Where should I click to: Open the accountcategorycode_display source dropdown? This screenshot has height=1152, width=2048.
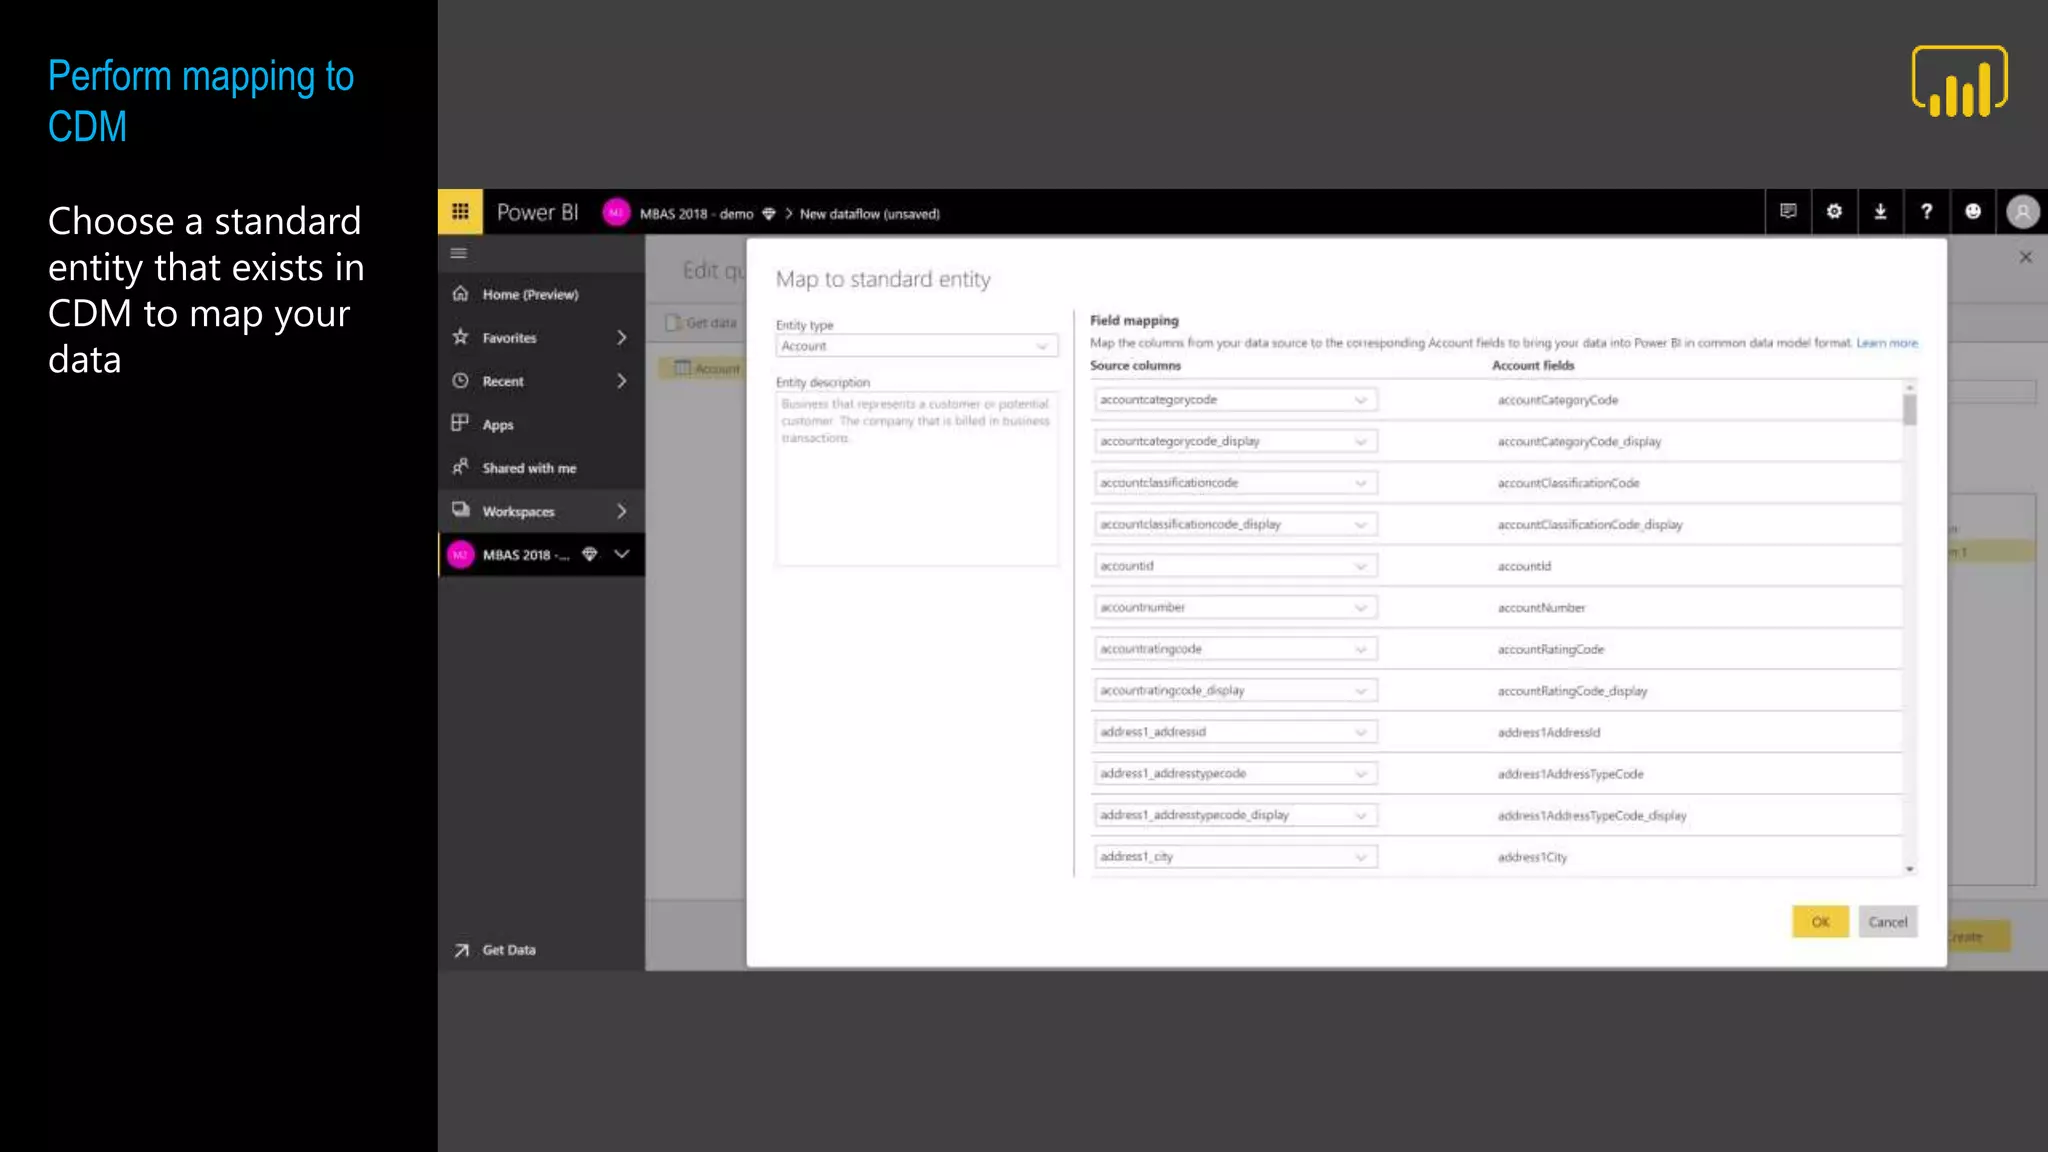1235,441
